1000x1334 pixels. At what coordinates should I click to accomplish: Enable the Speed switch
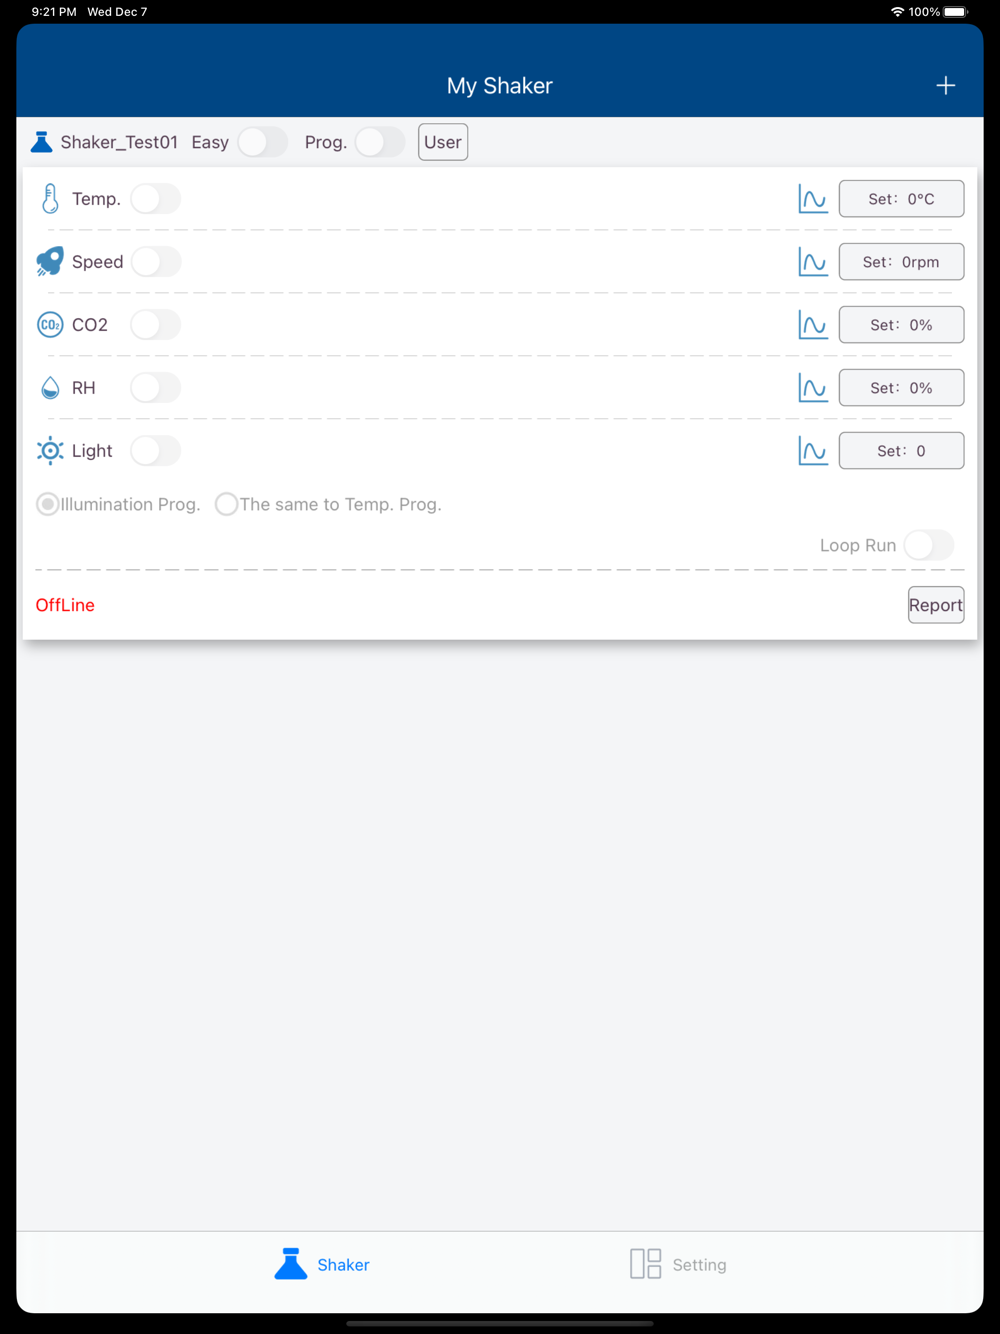coord(156,262)
